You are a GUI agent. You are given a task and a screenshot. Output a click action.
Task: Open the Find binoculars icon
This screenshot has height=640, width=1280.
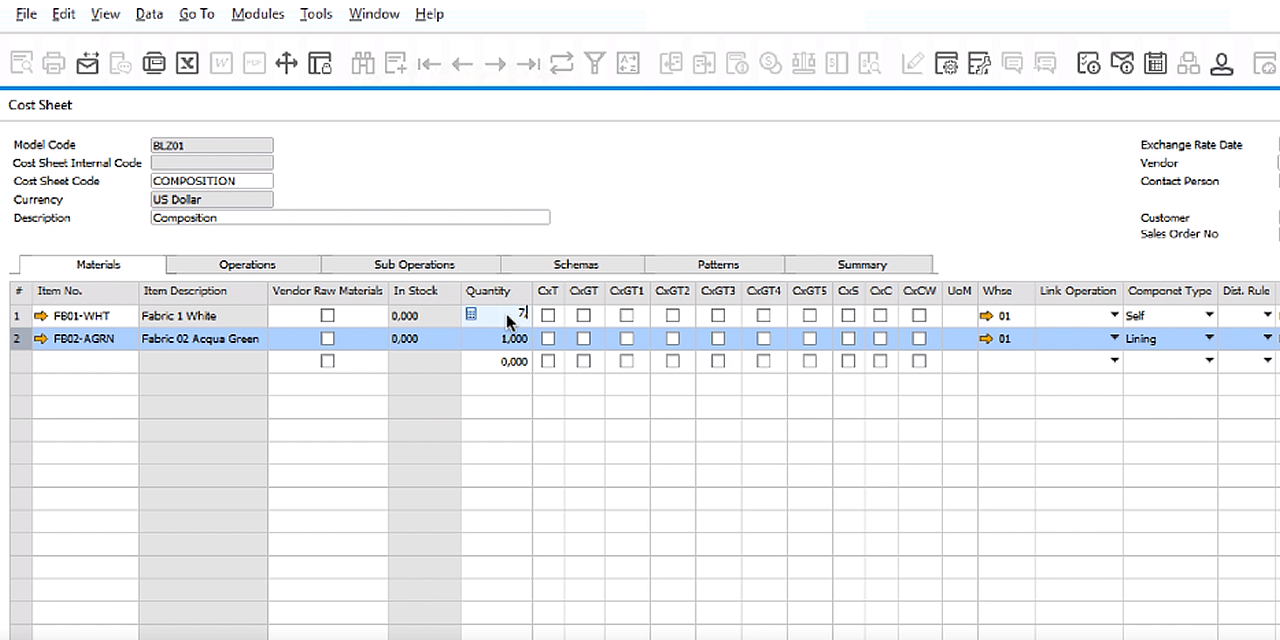[362, 64]
